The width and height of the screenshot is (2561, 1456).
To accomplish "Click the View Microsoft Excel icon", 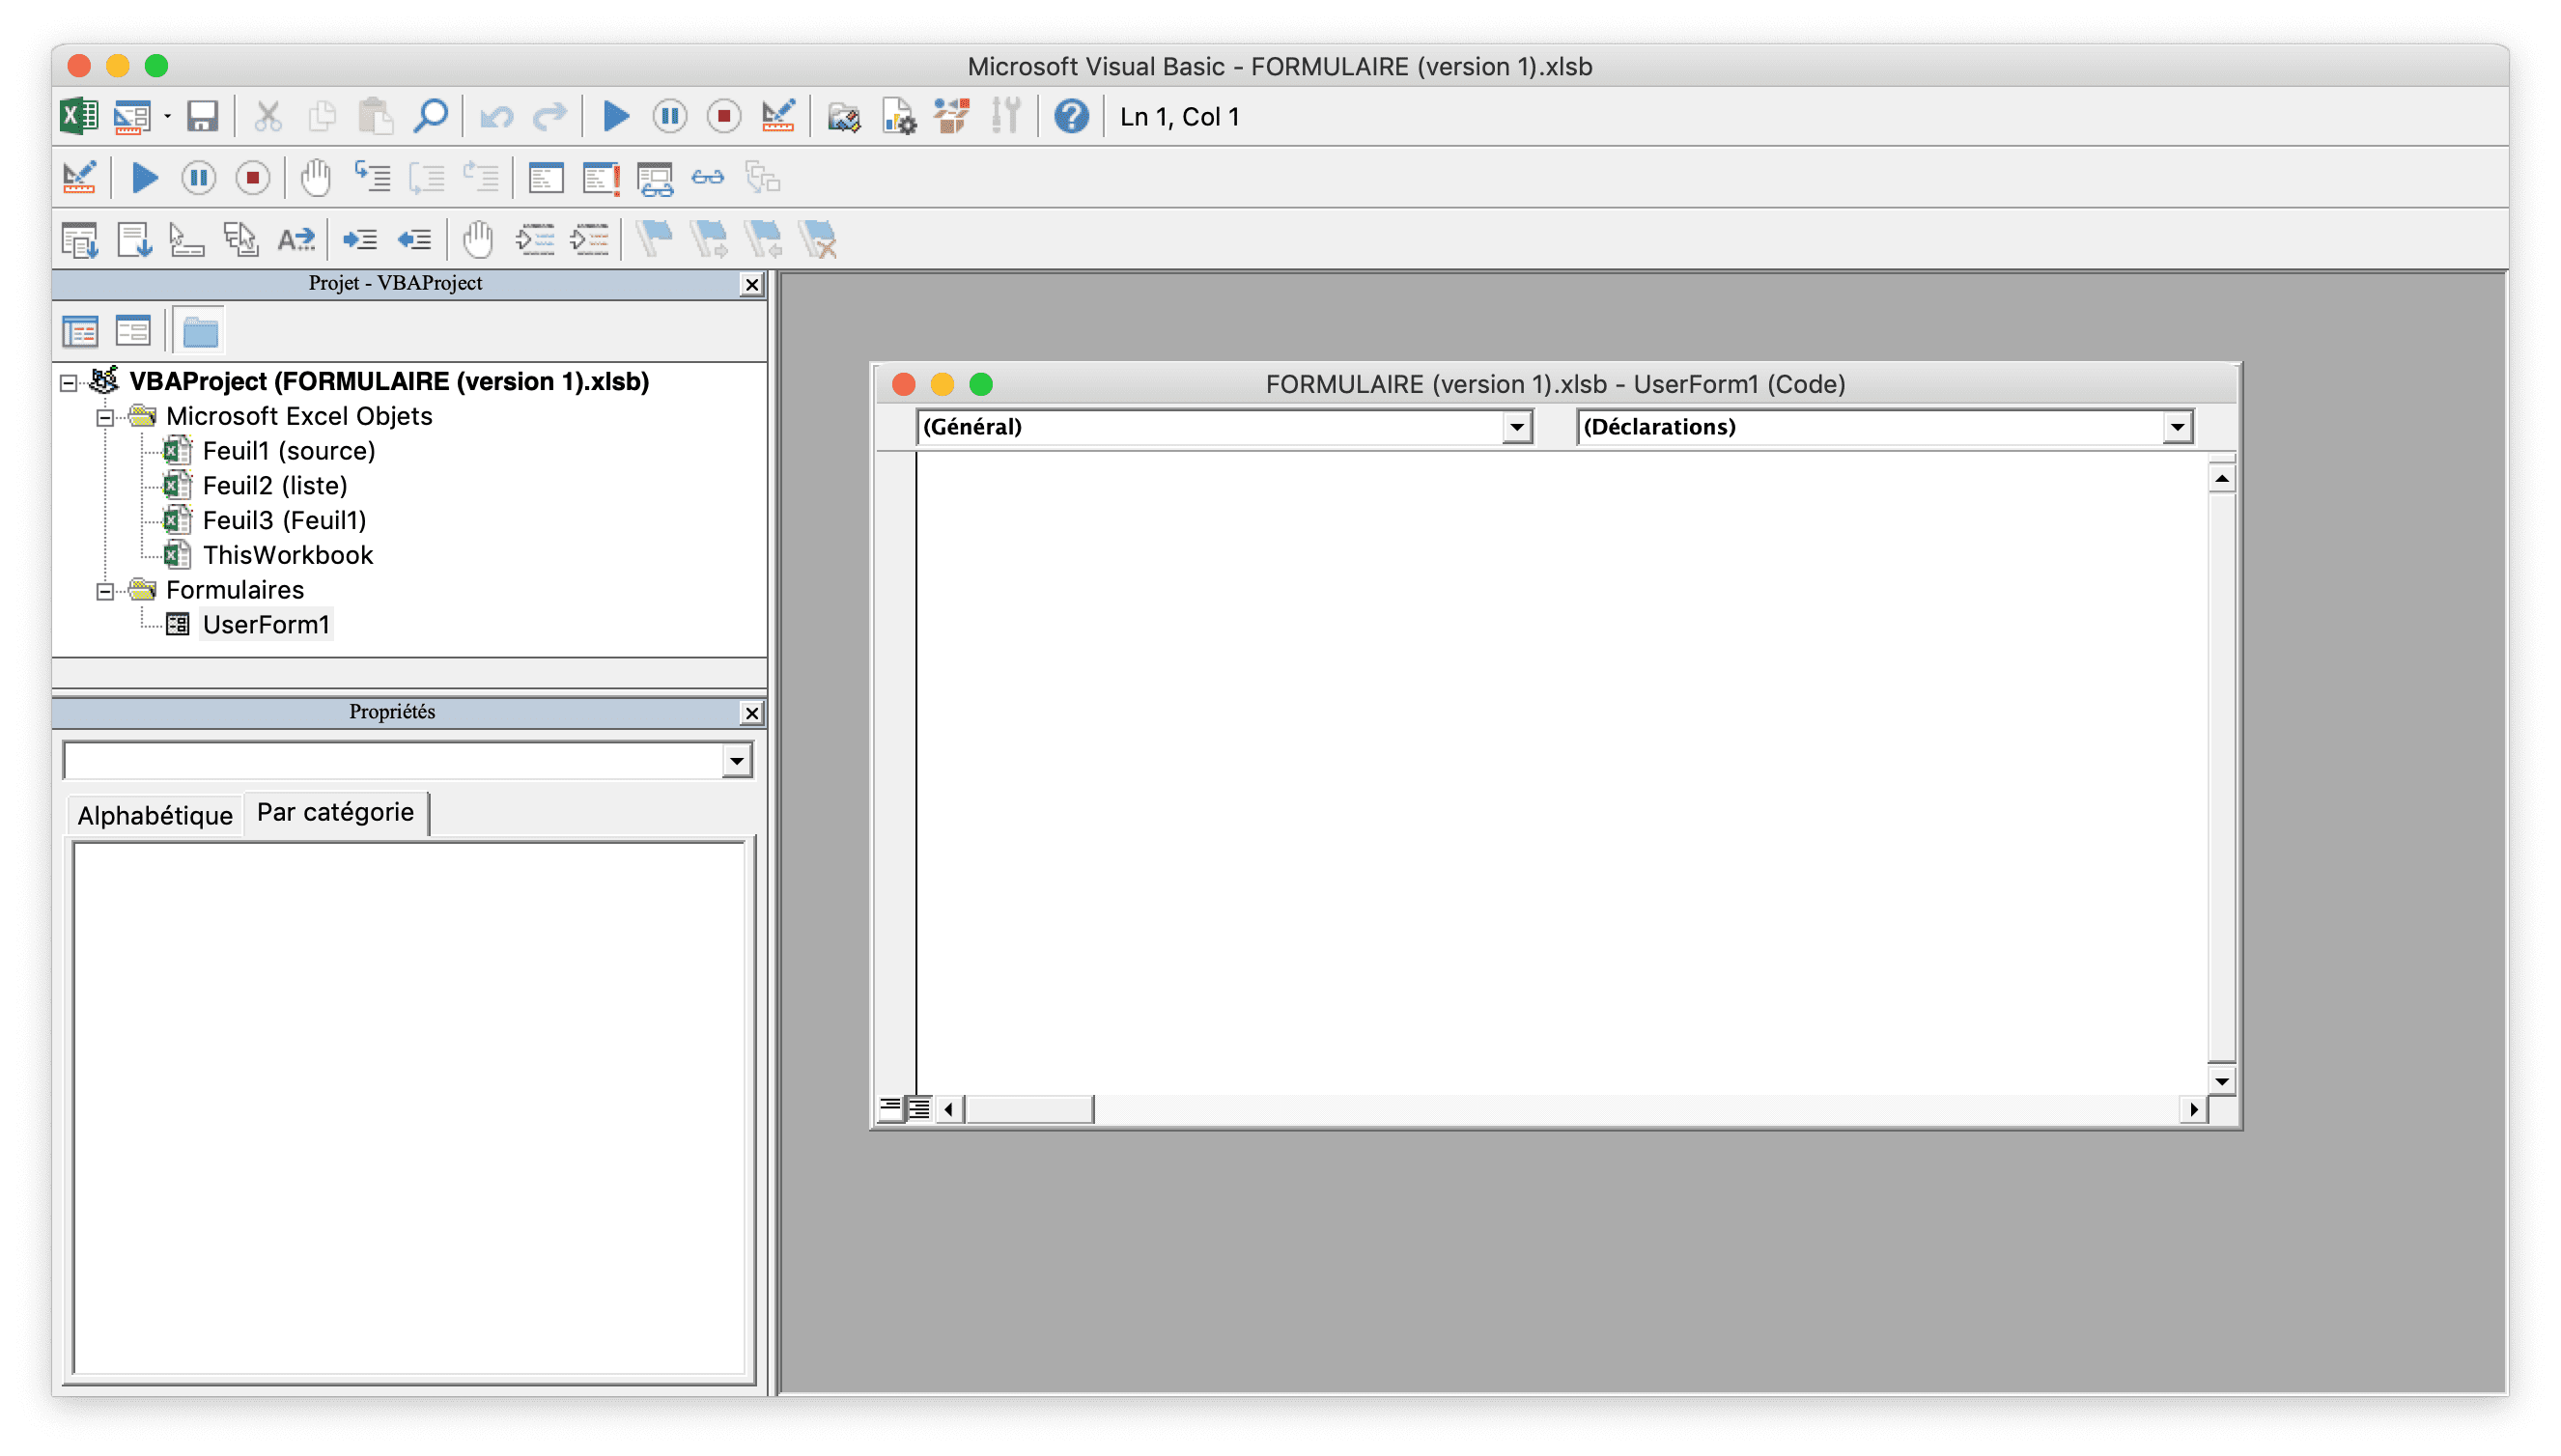I will click(x=79, y=116).
